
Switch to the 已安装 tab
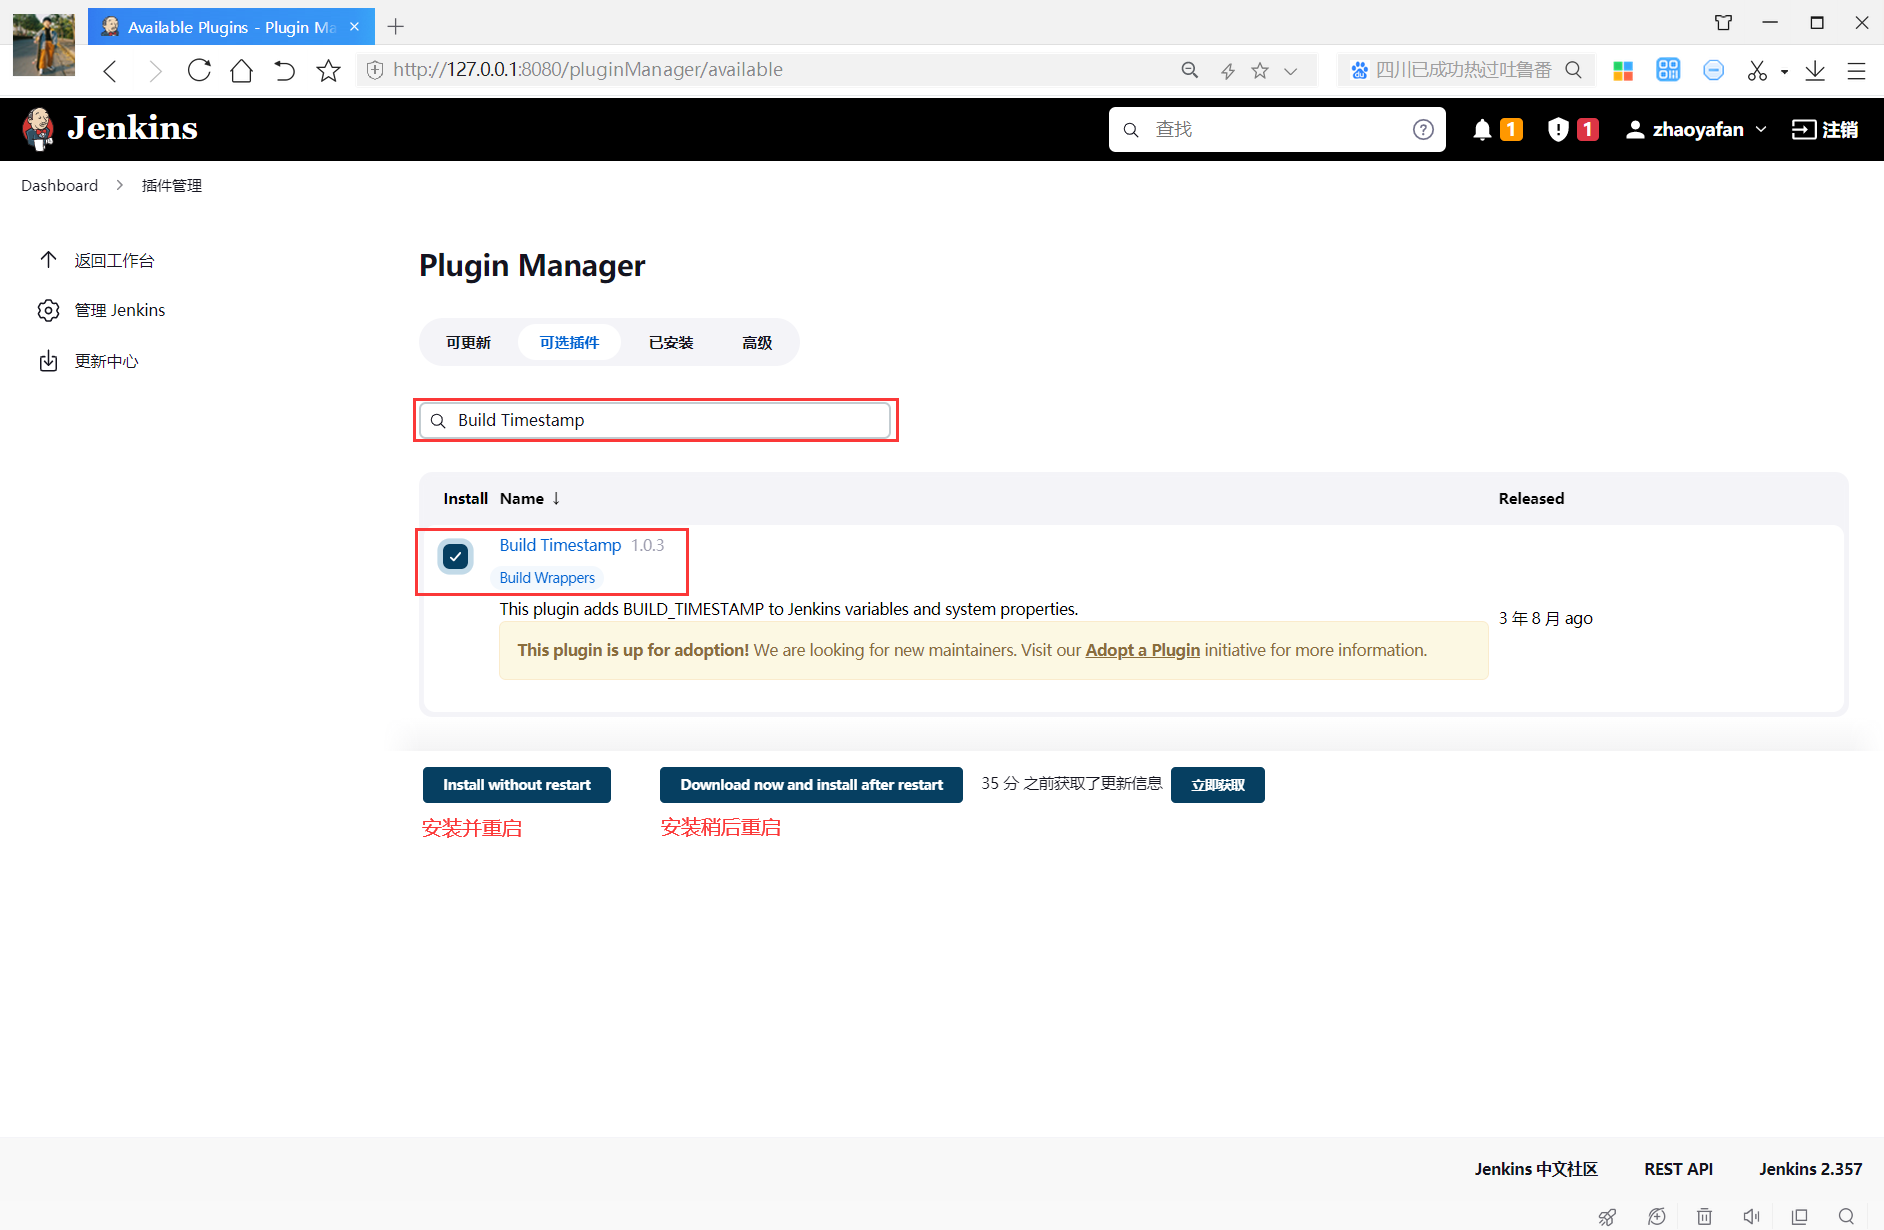click(671, 342)
